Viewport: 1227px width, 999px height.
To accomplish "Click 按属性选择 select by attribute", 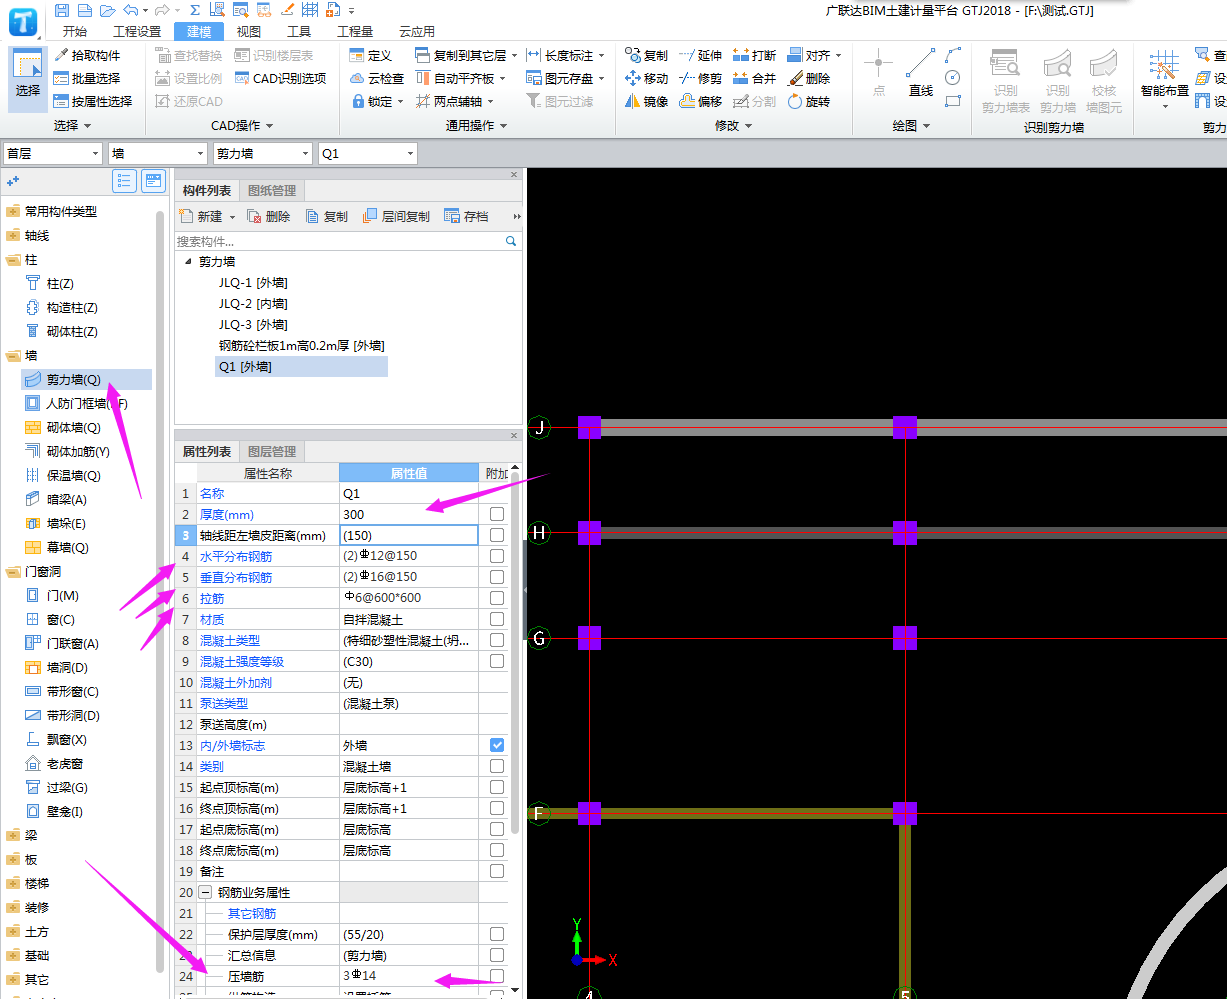I will pos(93,101).
